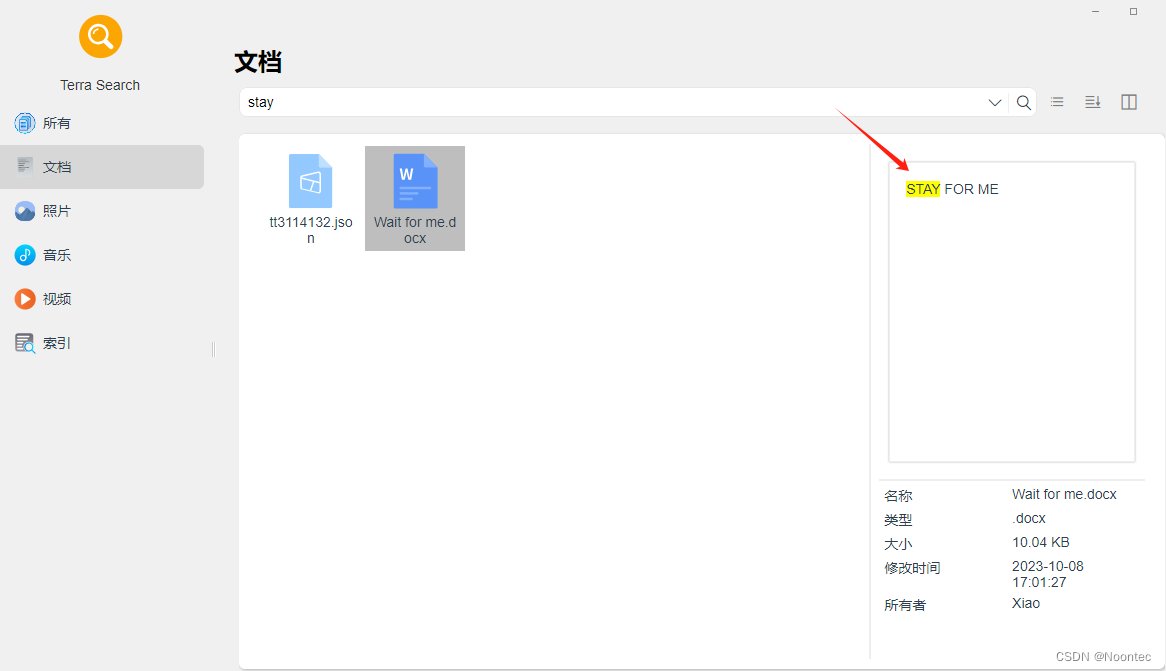This screenshot has height=671, width=1166.
Task: Click the sidebar splitter handle
Action: (x=213, y=350)
